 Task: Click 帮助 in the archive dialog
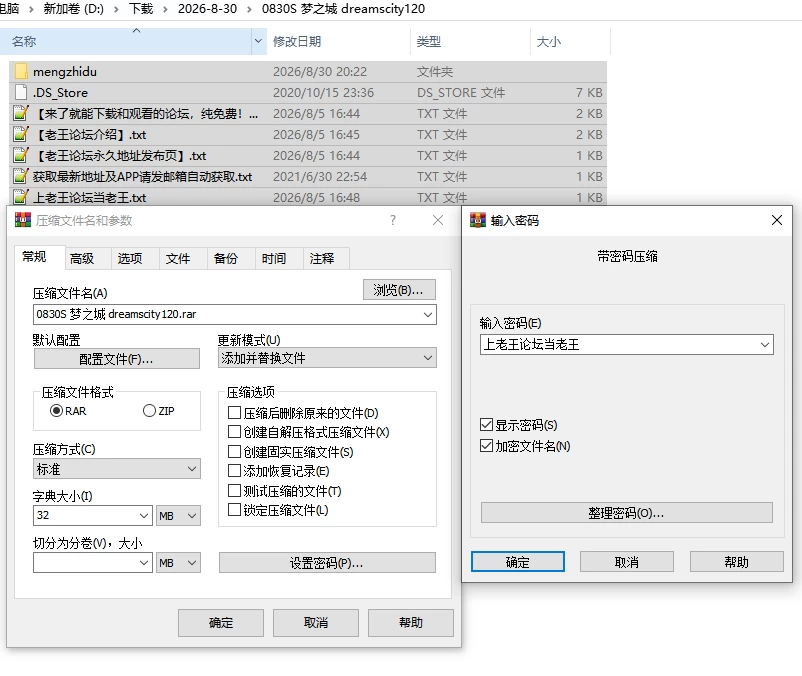[x=411, y=622]
